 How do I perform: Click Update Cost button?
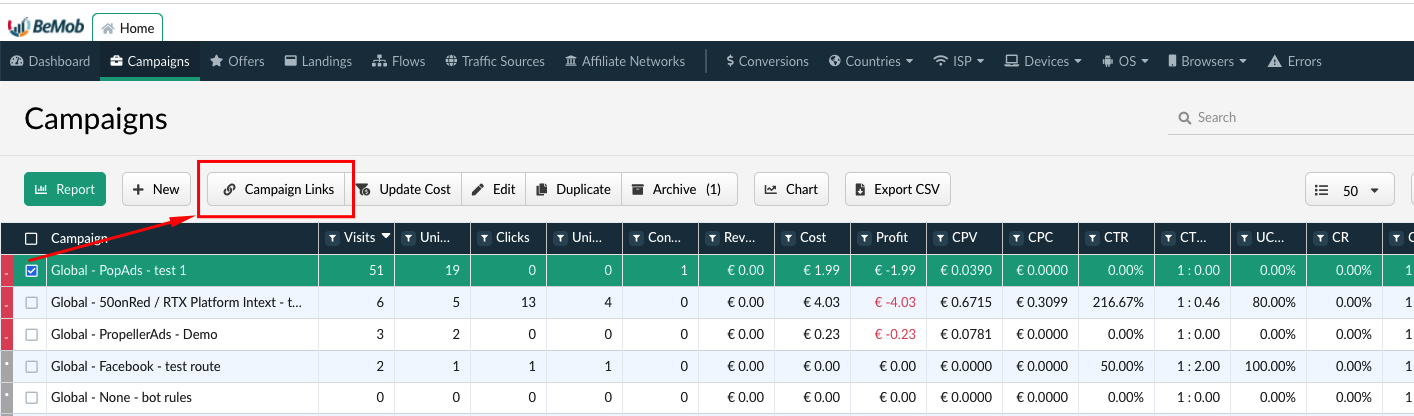pyautogui.click(x=404, y=189)
